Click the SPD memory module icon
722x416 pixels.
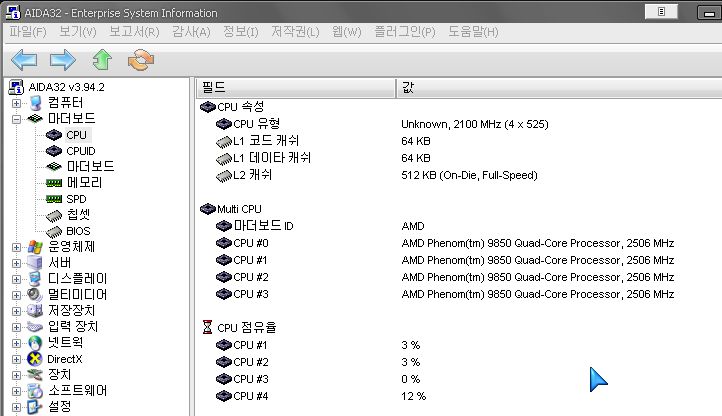(54, 199)
